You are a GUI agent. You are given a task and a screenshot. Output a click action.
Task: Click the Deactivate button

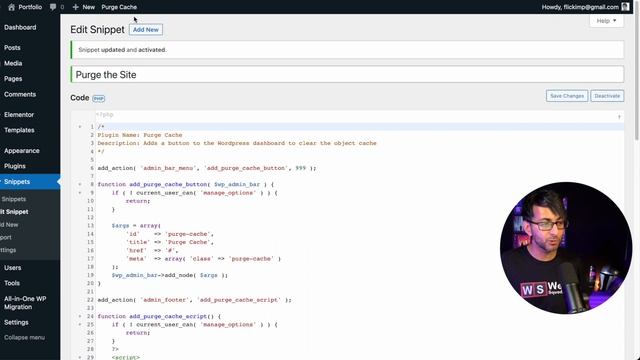[607, 96]
